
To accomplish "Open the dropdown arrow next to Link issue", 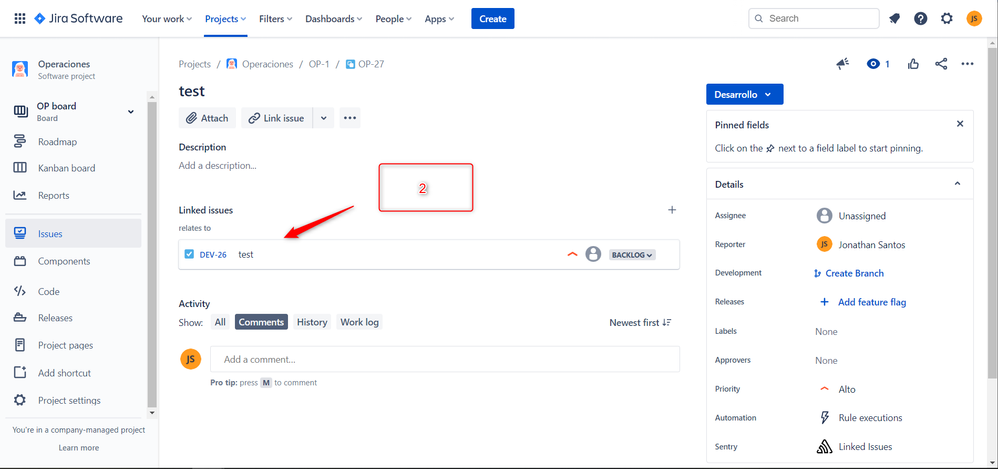I will [x=323, y=118].
